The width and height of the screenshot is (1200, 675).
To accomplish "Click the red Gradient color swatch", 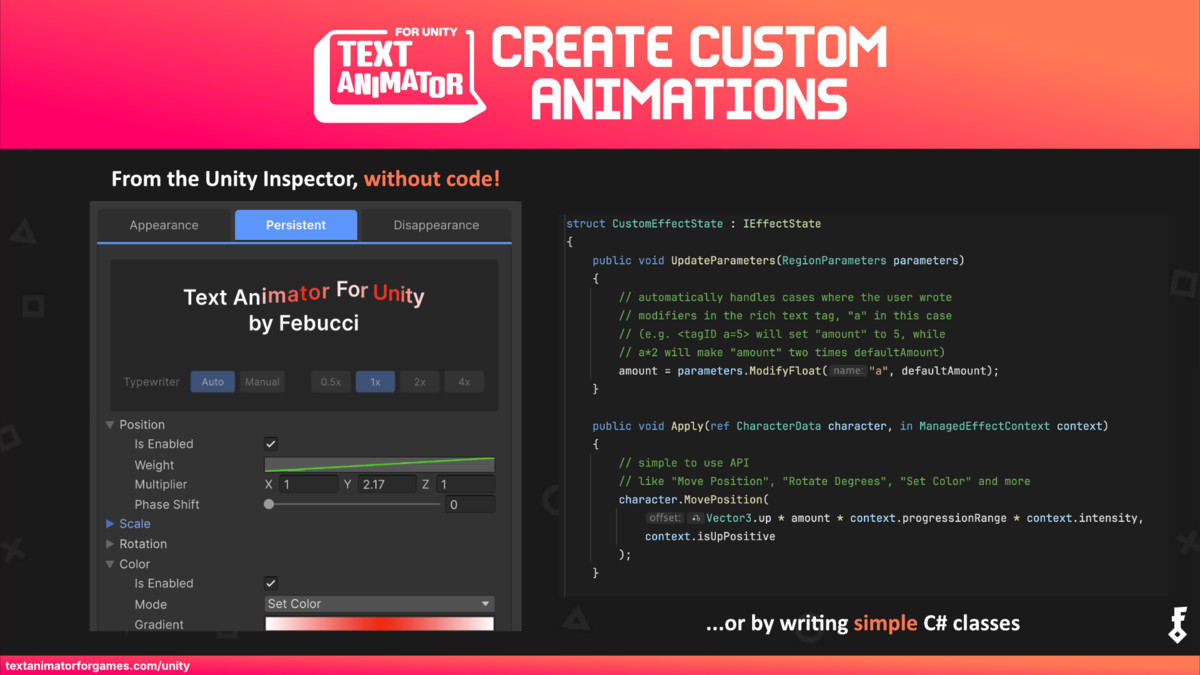I will pos(378,624).
